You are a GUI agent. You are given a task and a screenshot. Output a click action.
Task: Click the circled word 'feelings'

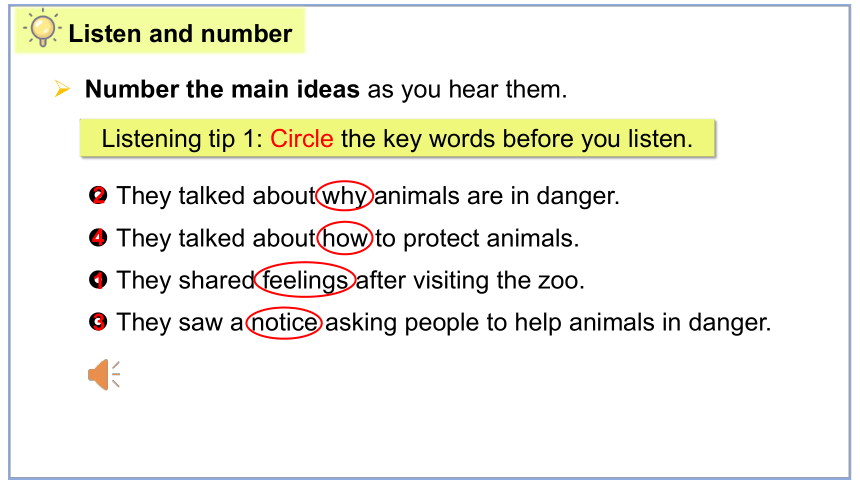[x=305, y=280]
